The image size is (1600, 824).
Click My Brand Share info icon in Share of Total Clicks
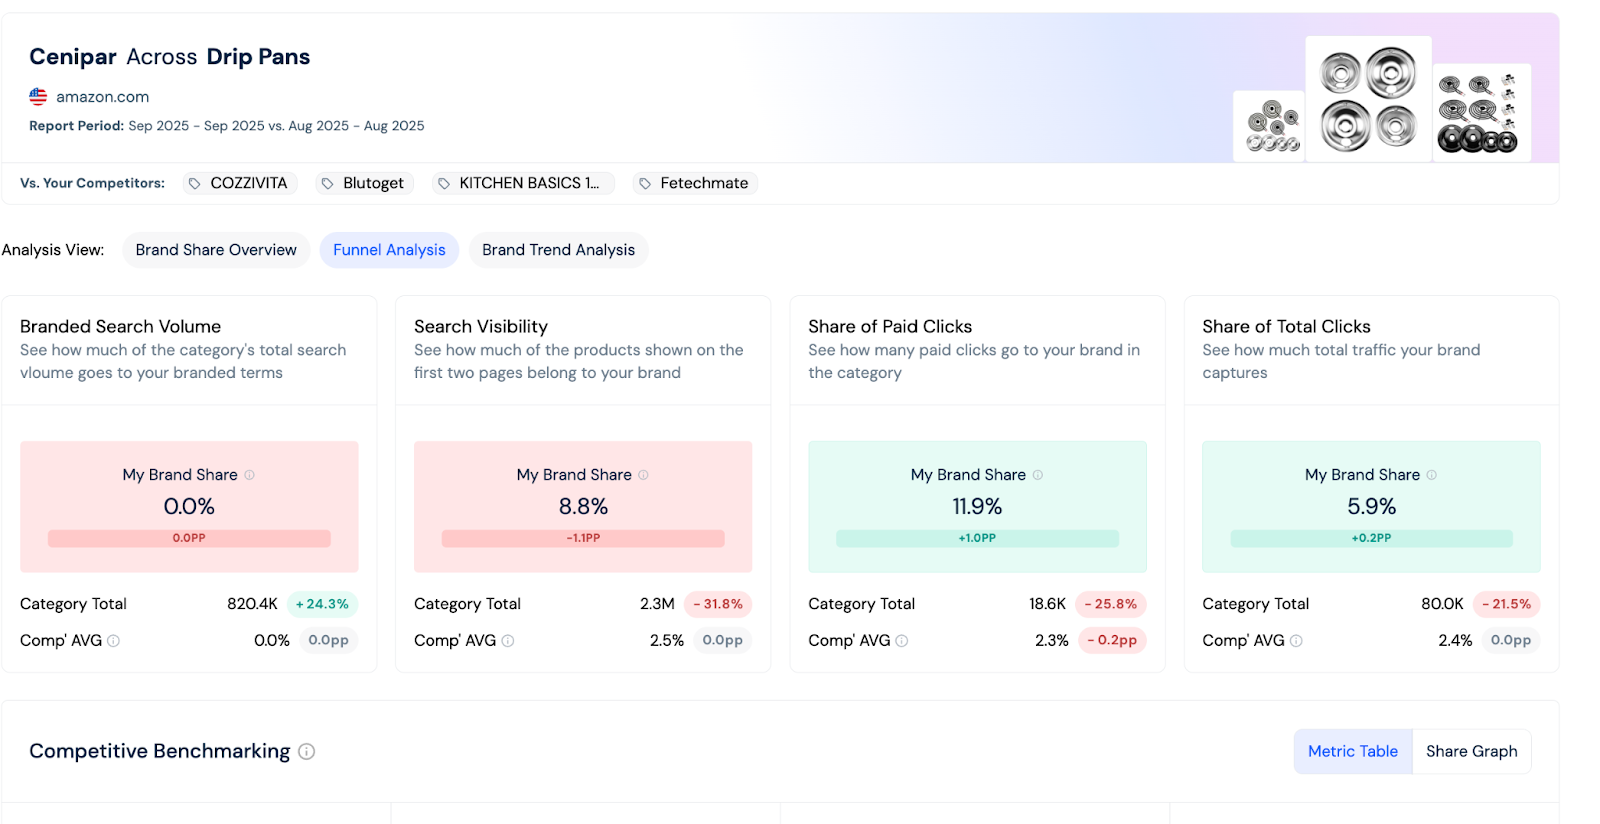[x=1432, y=475]
